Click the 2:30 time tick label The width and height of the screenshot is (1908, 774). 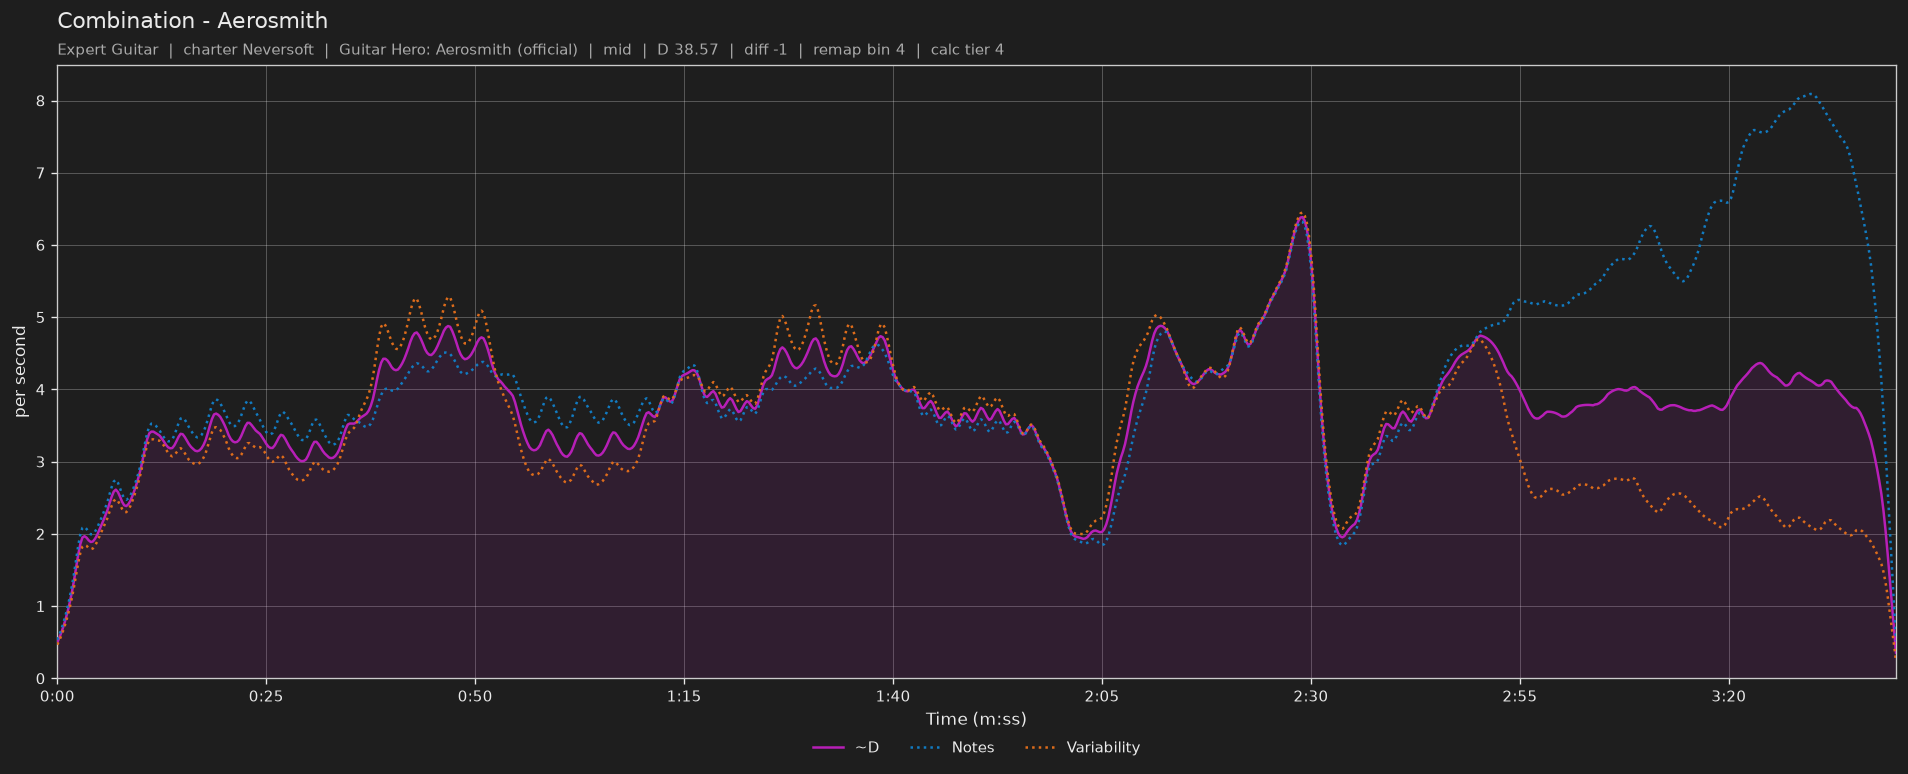[1311, 696]
